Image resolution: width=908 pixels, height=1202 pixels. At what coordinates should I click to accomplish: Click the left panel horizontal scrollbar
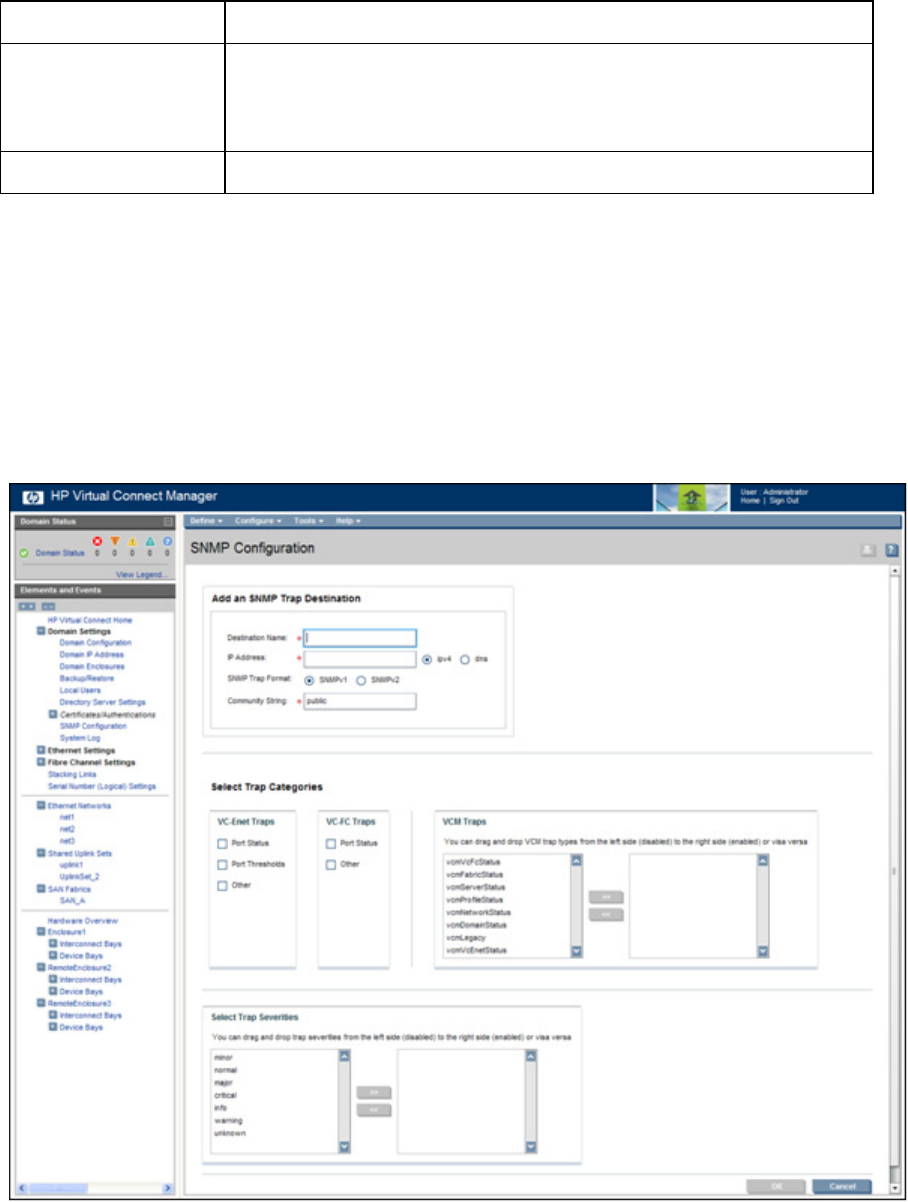click(x=94, y=1187)
